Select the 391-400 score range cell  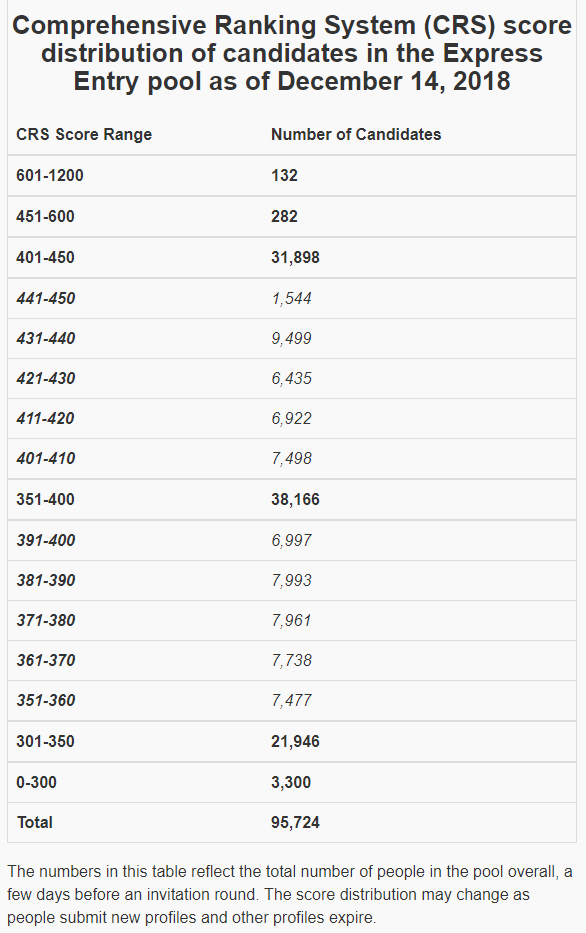[46, 540]
